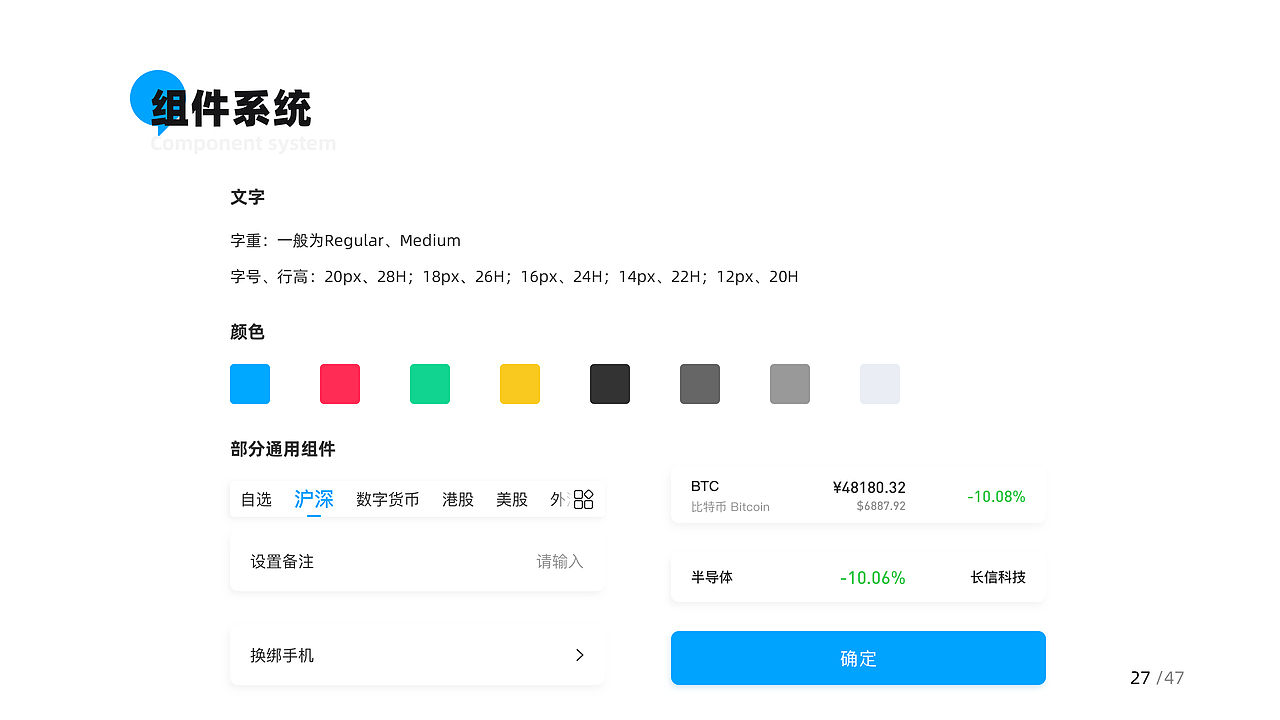Open the 长信科技 stock name
The image size is (1280, 720).
pyautogui.click(x=998, y=577)
